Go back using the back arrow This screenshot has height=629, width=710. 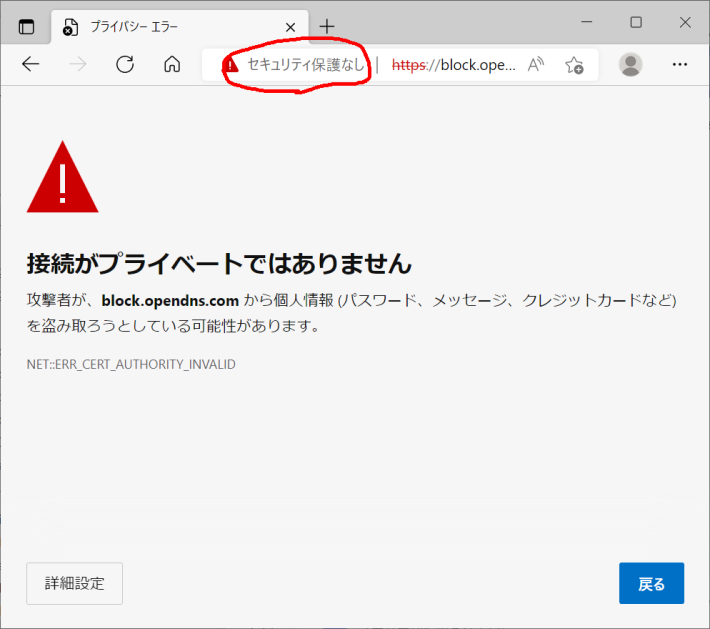pyautogui.click(x=31, y=65)
